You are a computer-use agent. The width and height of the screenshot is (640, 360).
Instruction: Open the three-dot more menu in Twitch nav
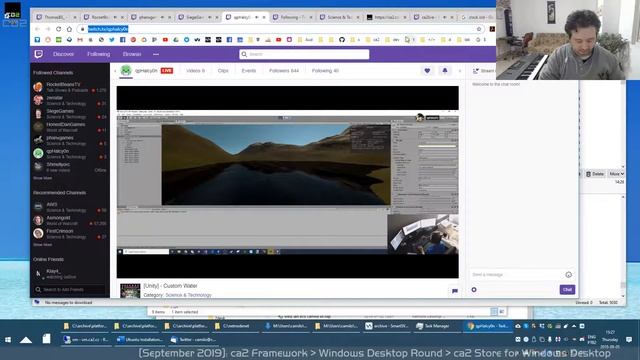click(156, 54)
